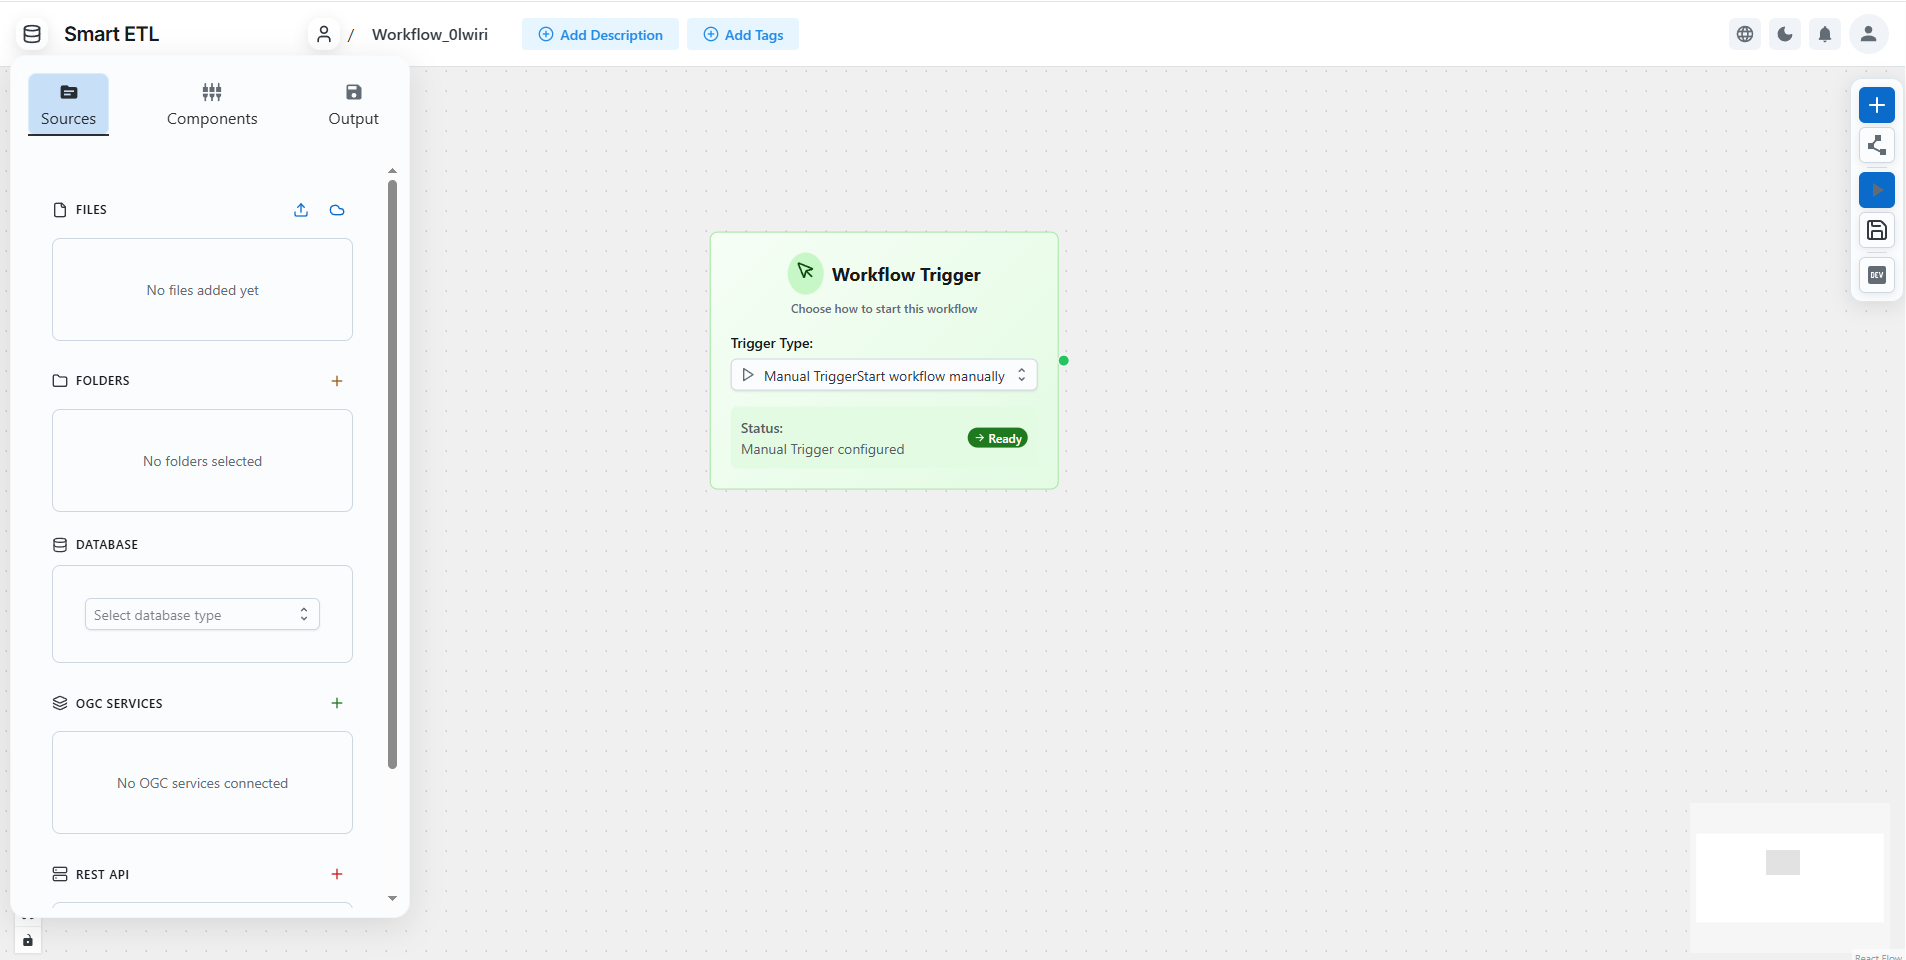Image resolution: width=1906 pixels, height=960 pixels.
Task: Run the workflow using the play icon
Action: pos(1877,190)
